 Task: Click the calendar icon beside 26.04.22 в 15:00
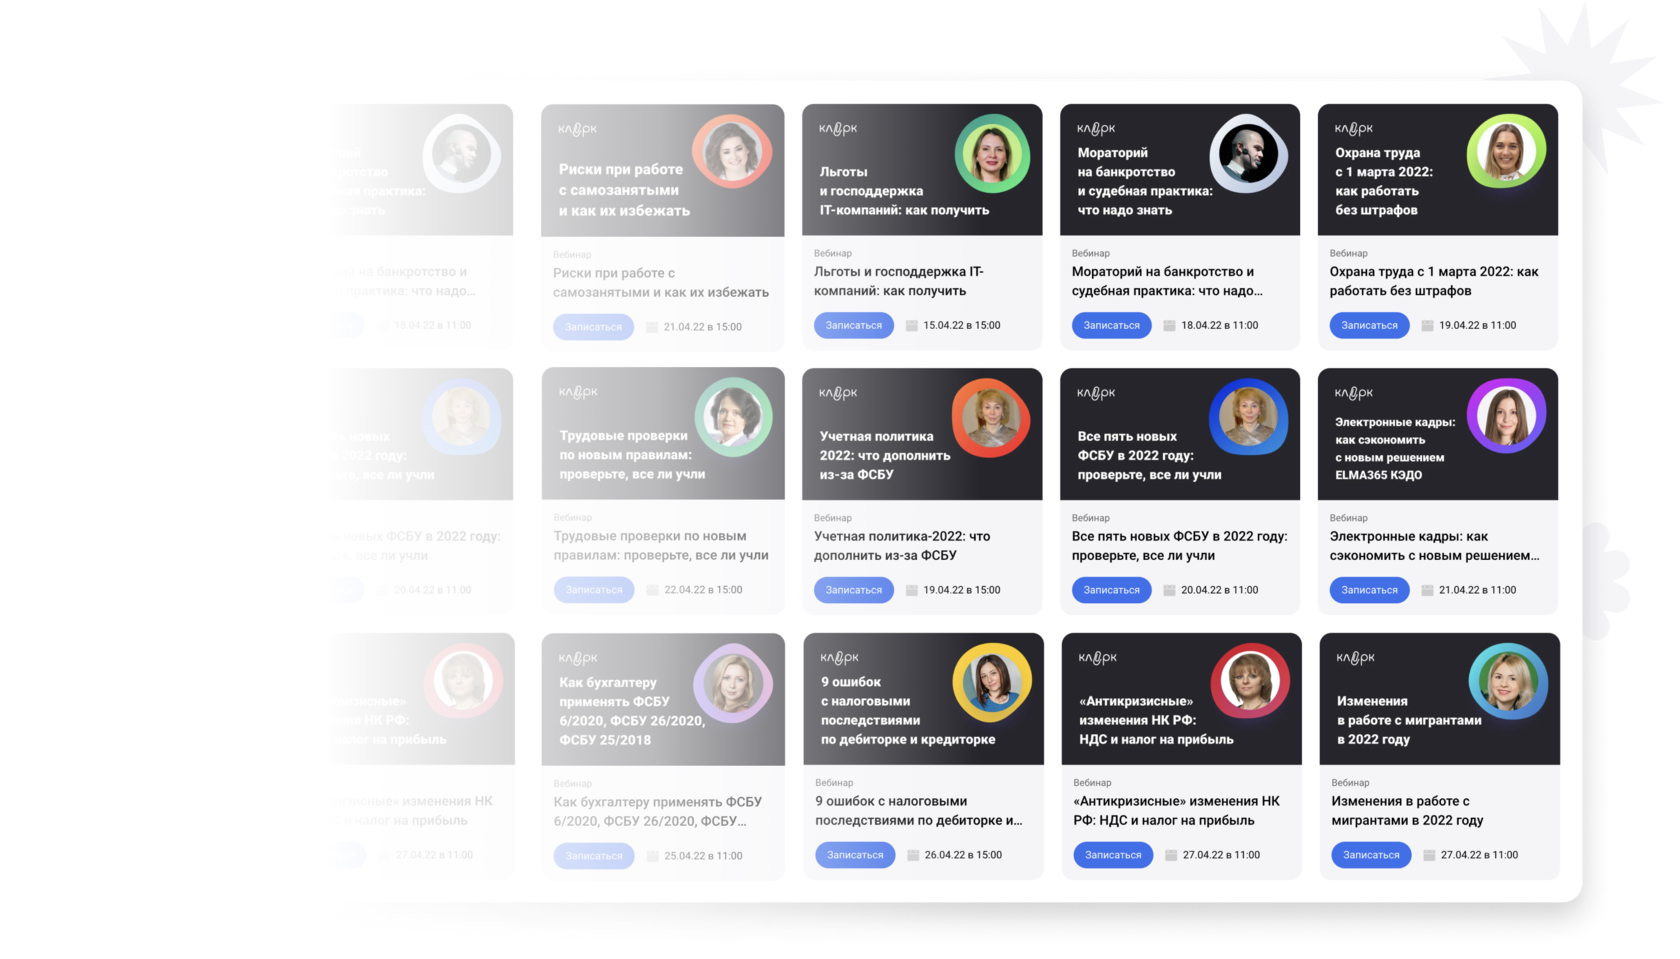point(913,856)
